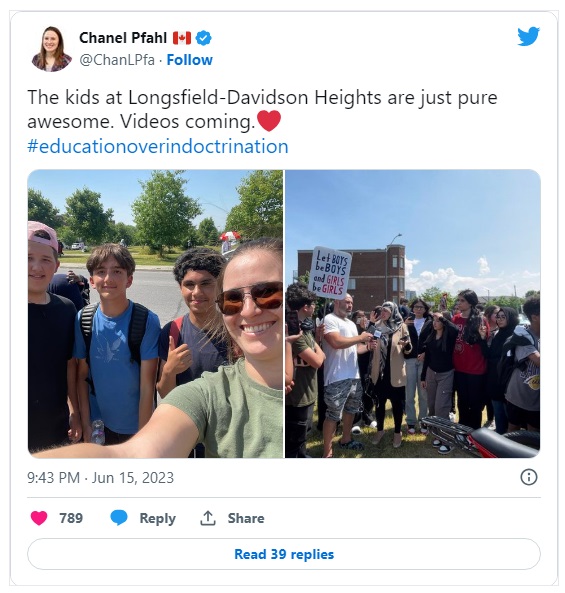Click the 9:43 PM · Jun 15, 2023 timestamp

(x=101, y=478)
